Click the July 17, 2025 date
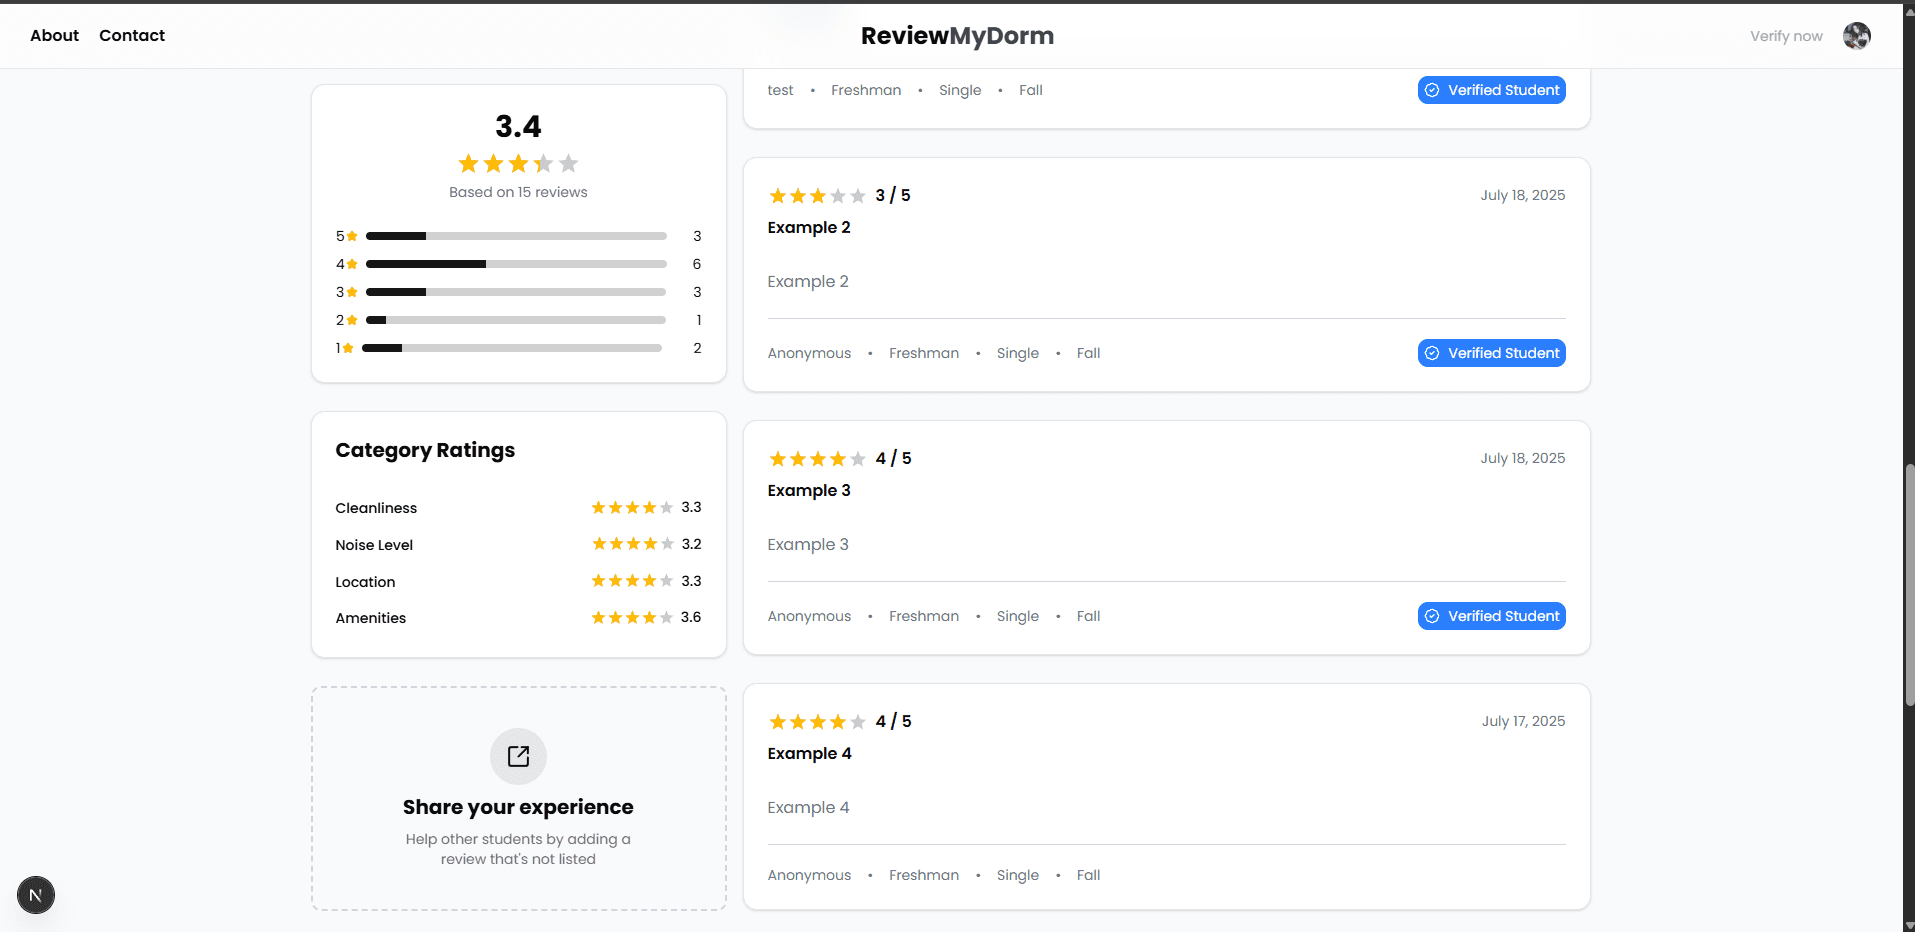 coord(1523,721)
